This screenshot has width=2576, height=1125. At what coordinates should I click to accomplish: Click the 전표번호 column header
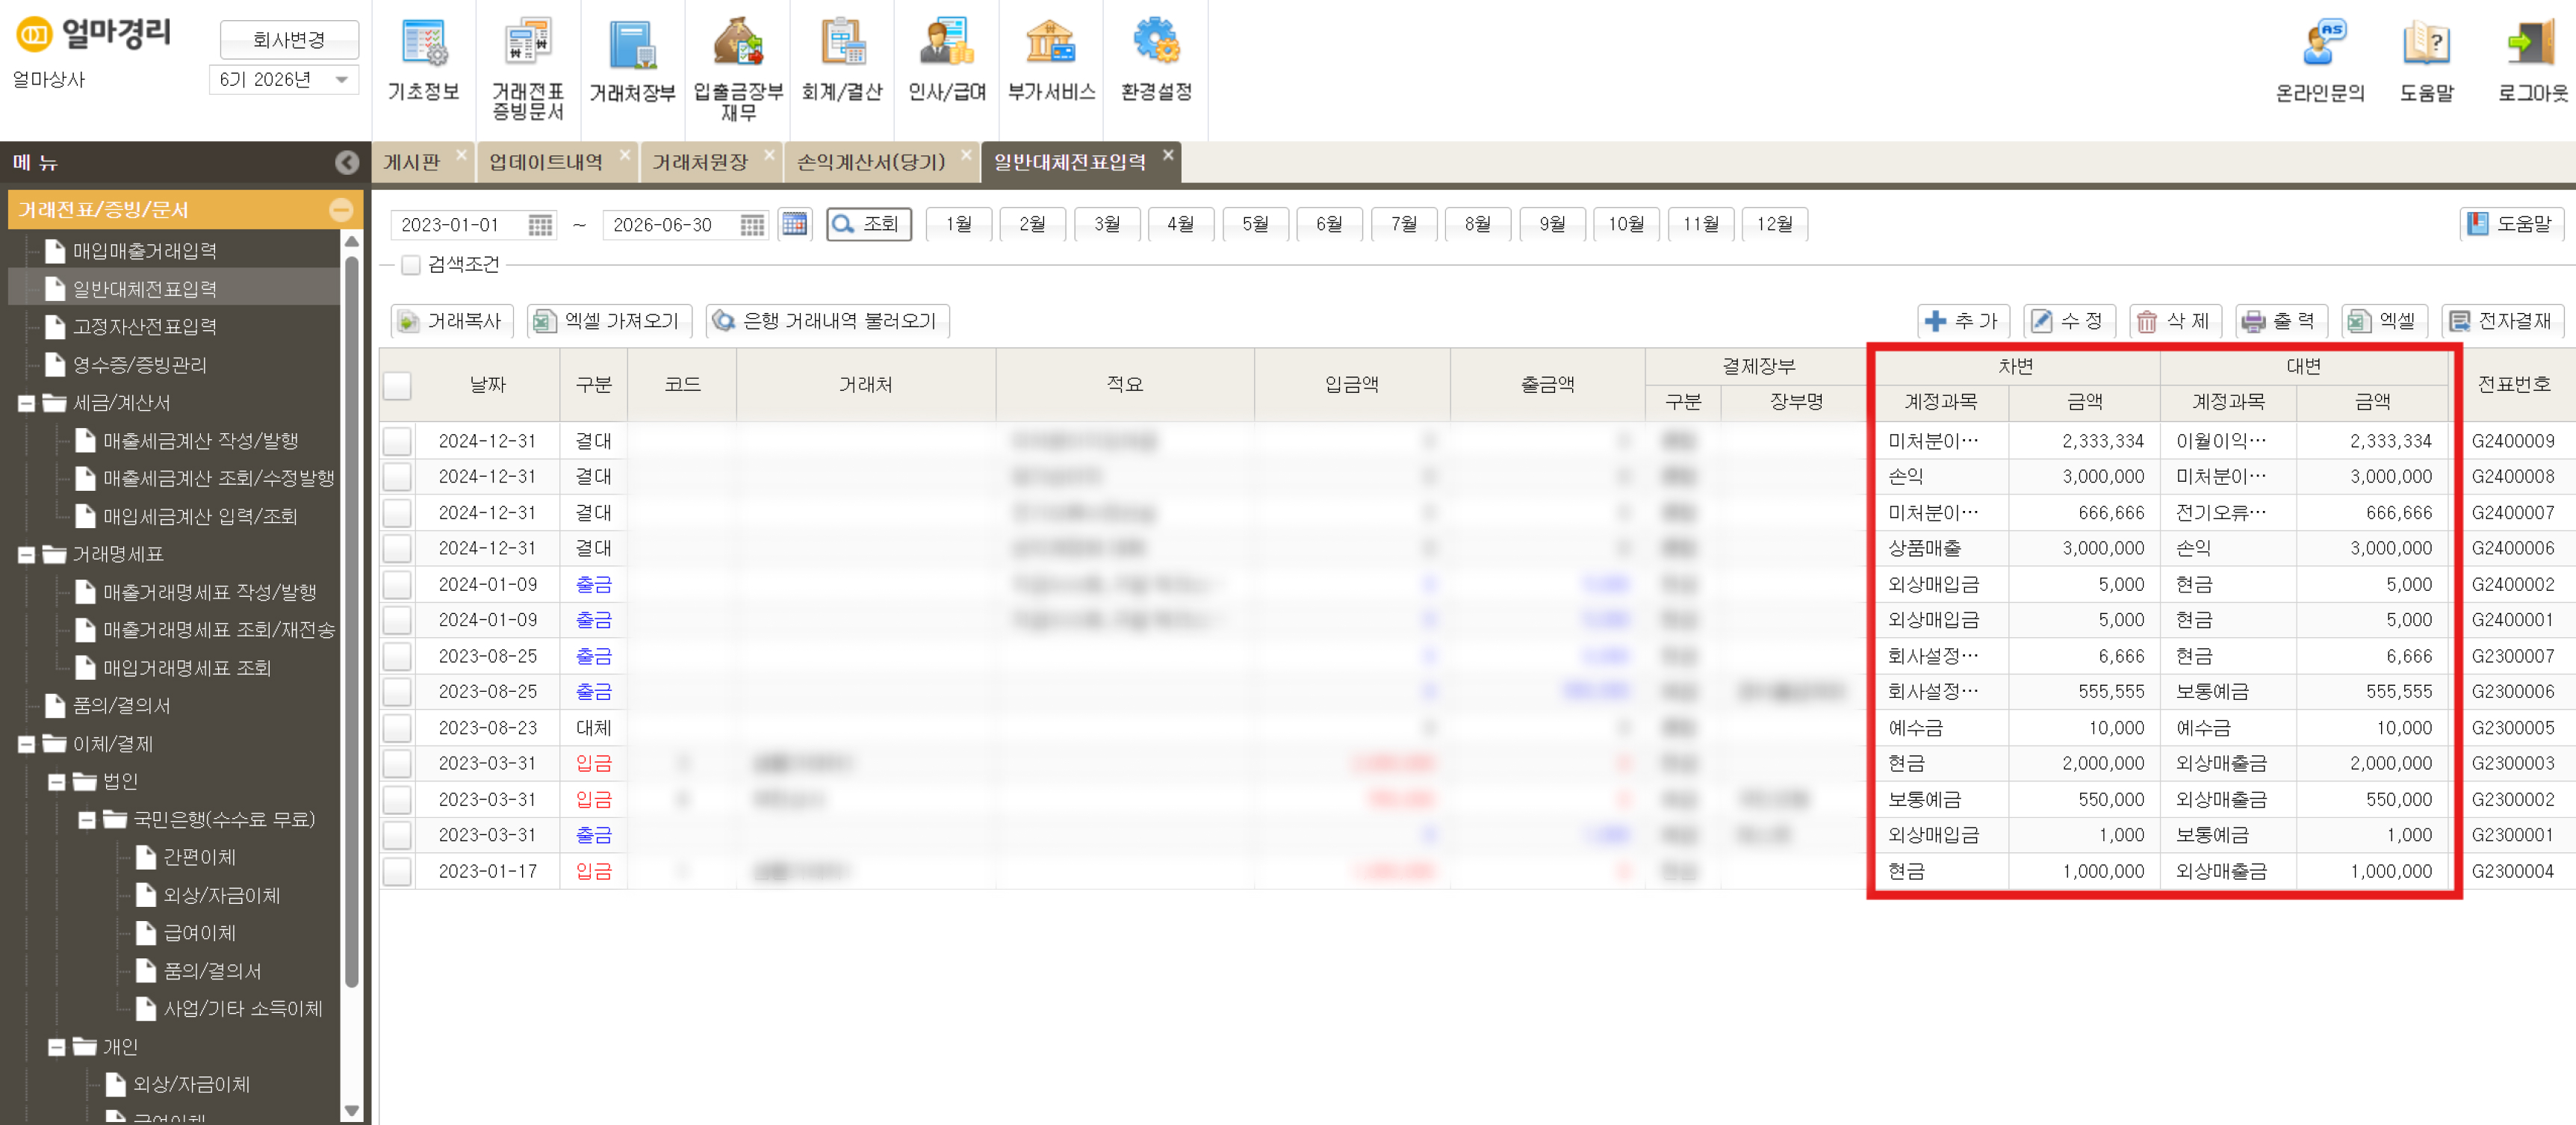pyautogui.click(x=2513, y=385)
